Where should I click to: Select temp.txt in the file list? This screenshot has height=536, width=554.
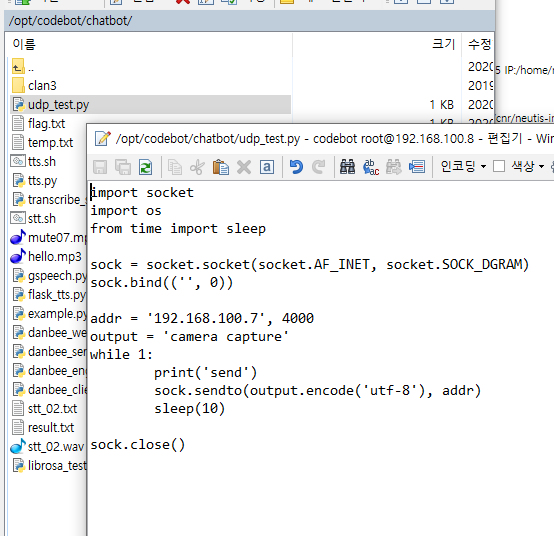point(42,143)
